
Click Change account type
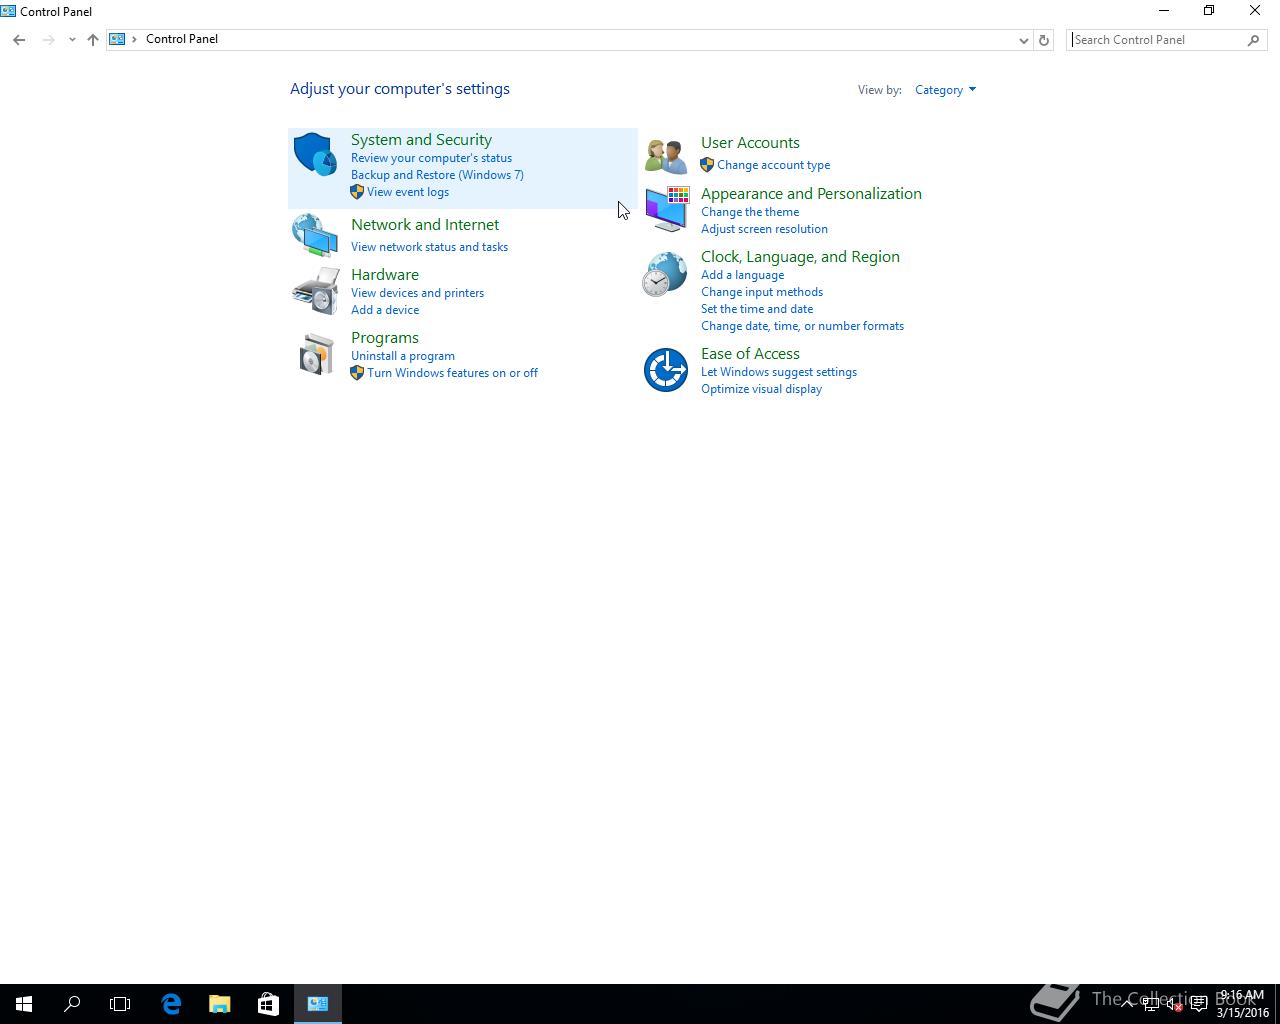773,165
